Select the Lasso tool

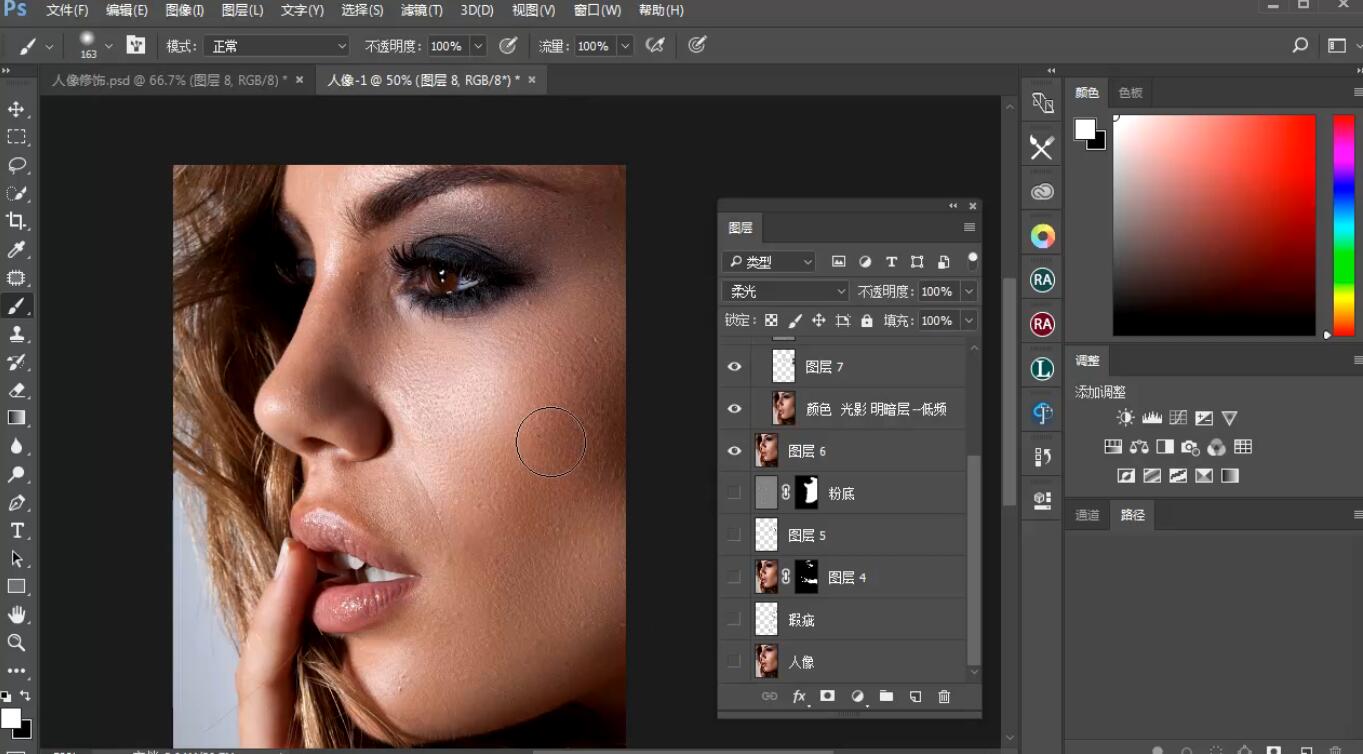click(x=17, y=164)
